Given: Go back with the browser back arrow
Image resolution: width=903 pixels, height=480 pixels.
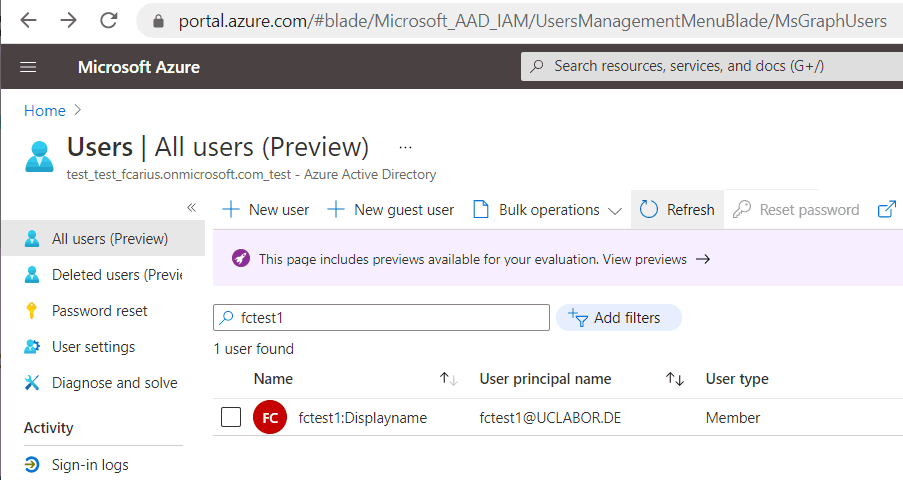Looking at the screenshot, I should coord(28,21).
